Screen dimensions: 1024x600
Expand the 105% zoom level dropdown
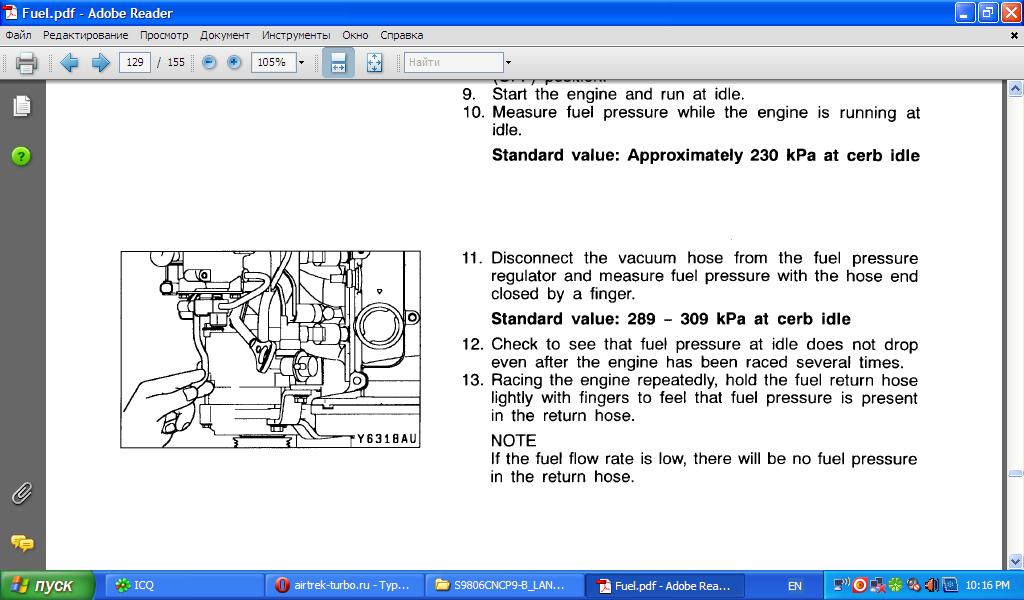[x=301, y=63]
